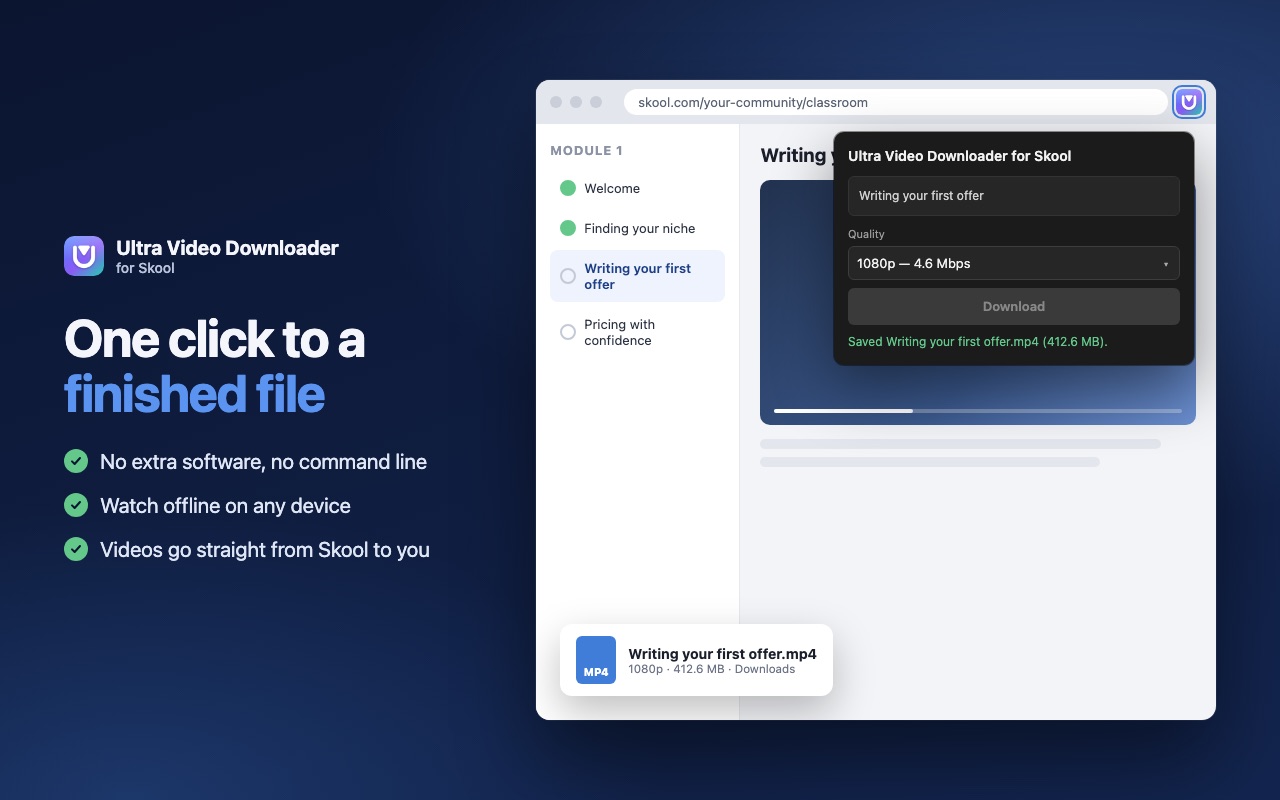Click the Download button in the popup

[x=1014, y=306]
